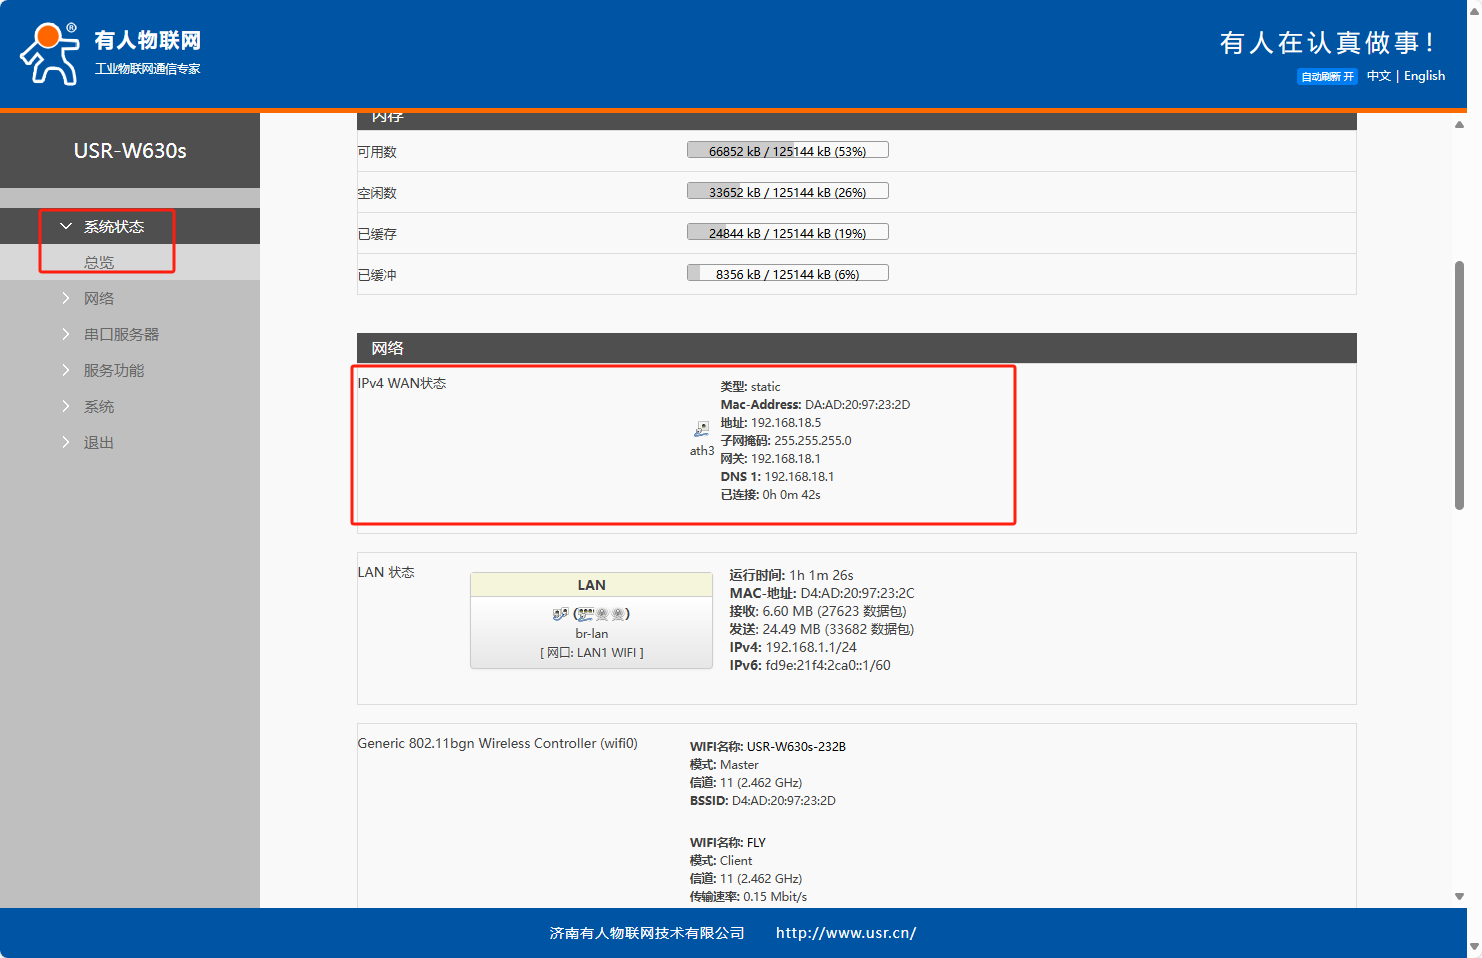Click the browser scrollbar down arrow at bottom corner

coord(1474,946)
